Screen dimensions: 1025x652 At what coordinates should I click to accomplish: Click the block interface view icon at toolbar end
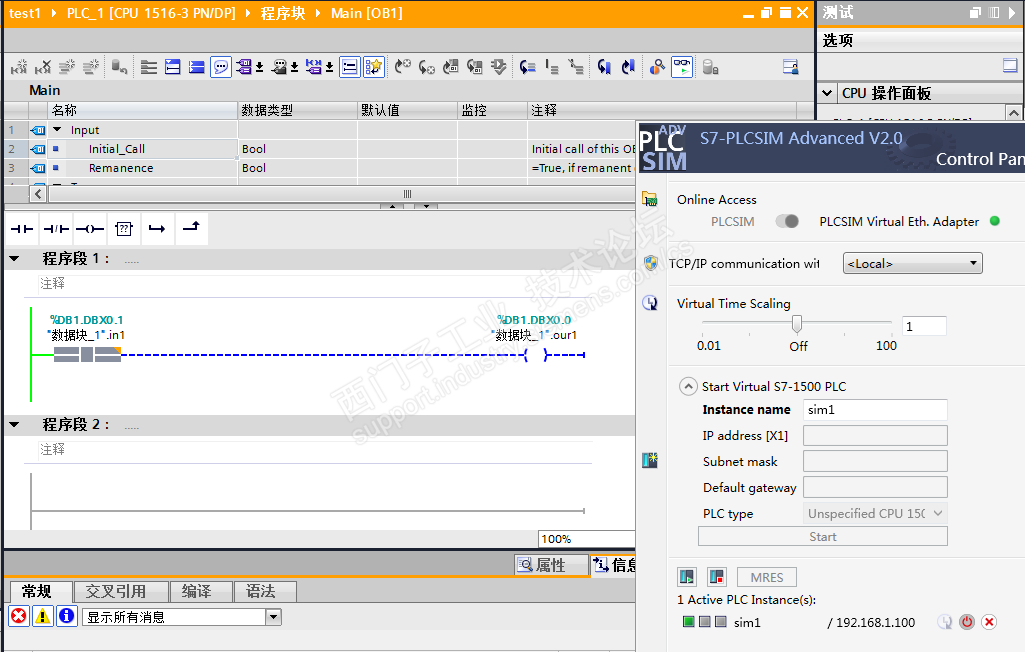790,67
